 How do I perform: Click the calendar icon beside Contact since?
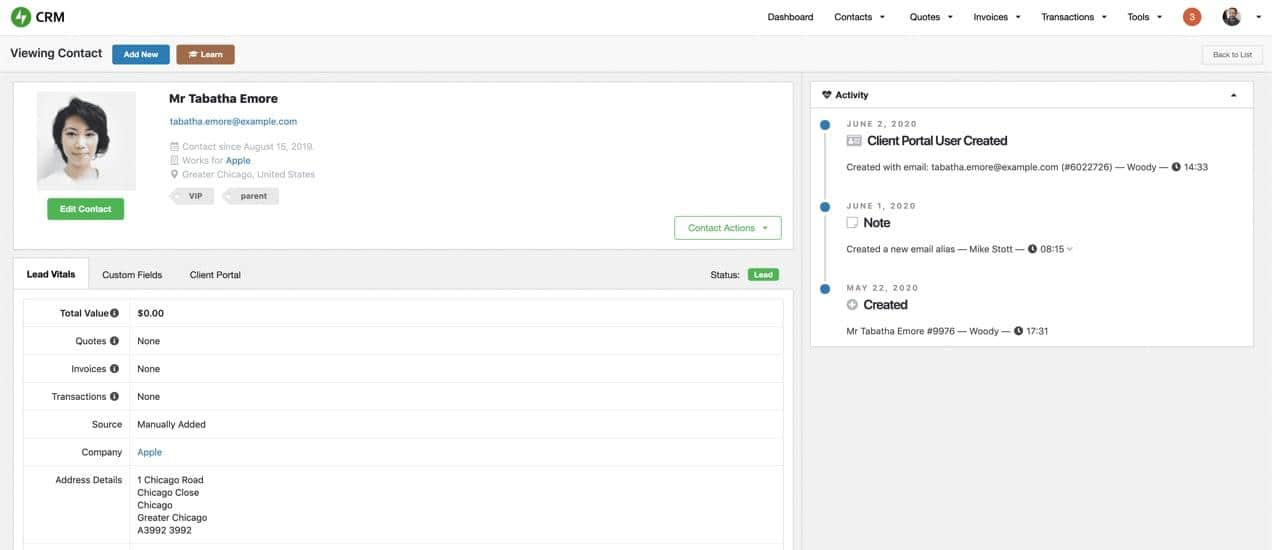[x=174, y=147]
